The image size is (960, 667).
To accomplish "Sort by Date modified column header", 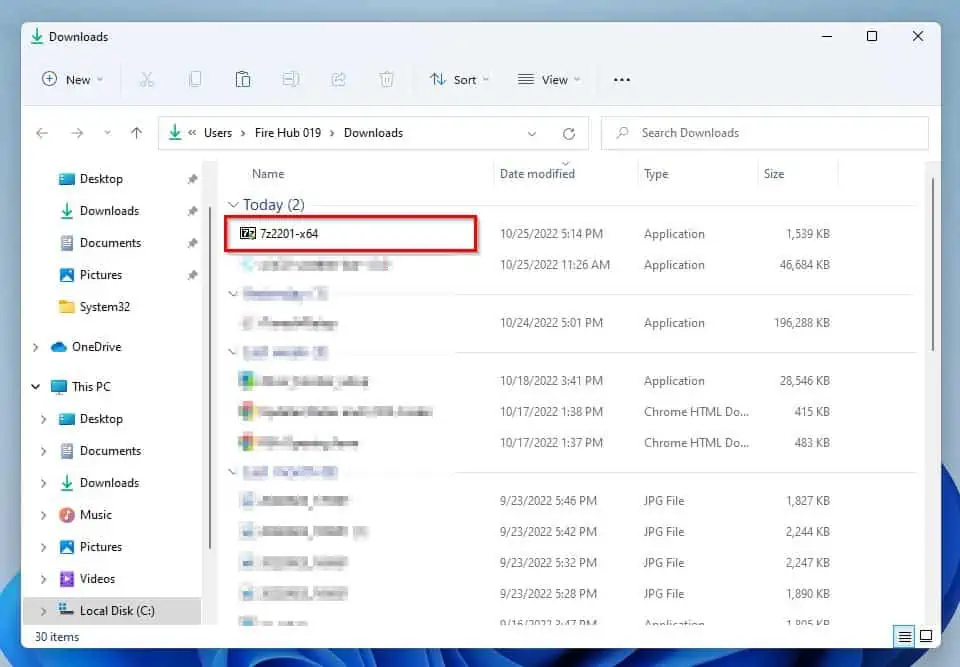I will point(538,174).
